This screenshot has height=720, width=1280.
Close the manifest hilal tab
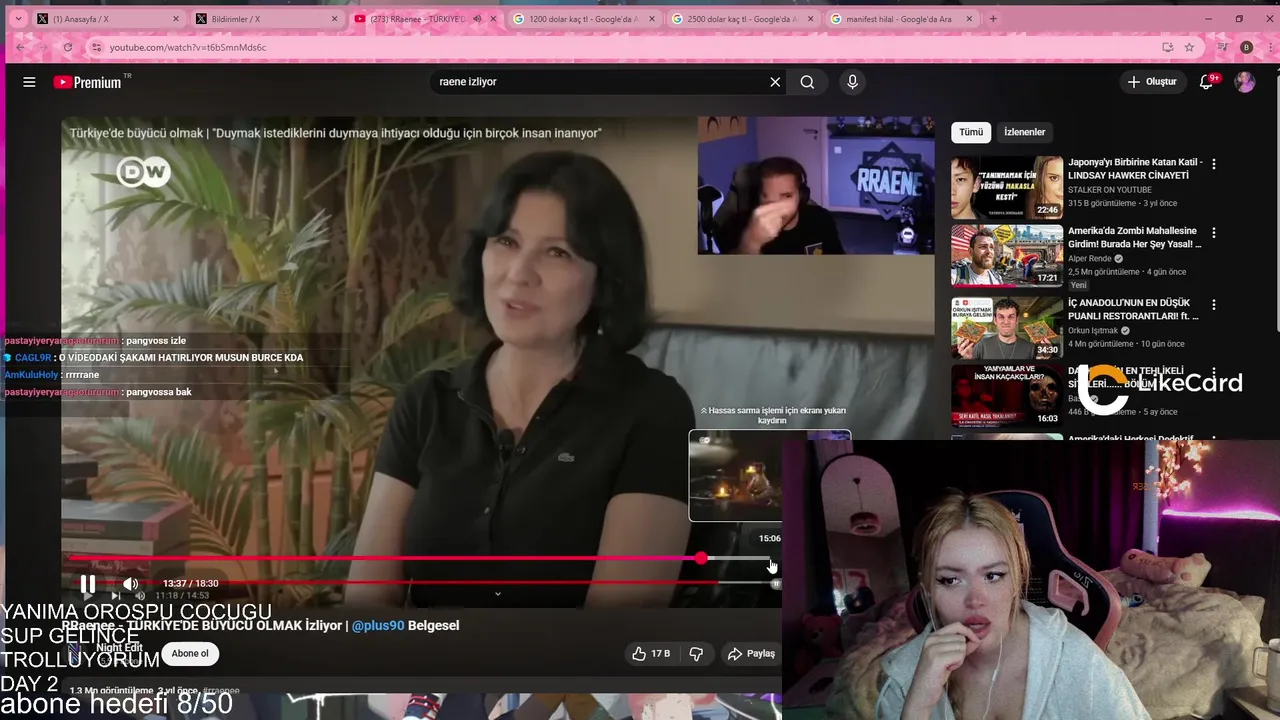[x=969, y=19]
